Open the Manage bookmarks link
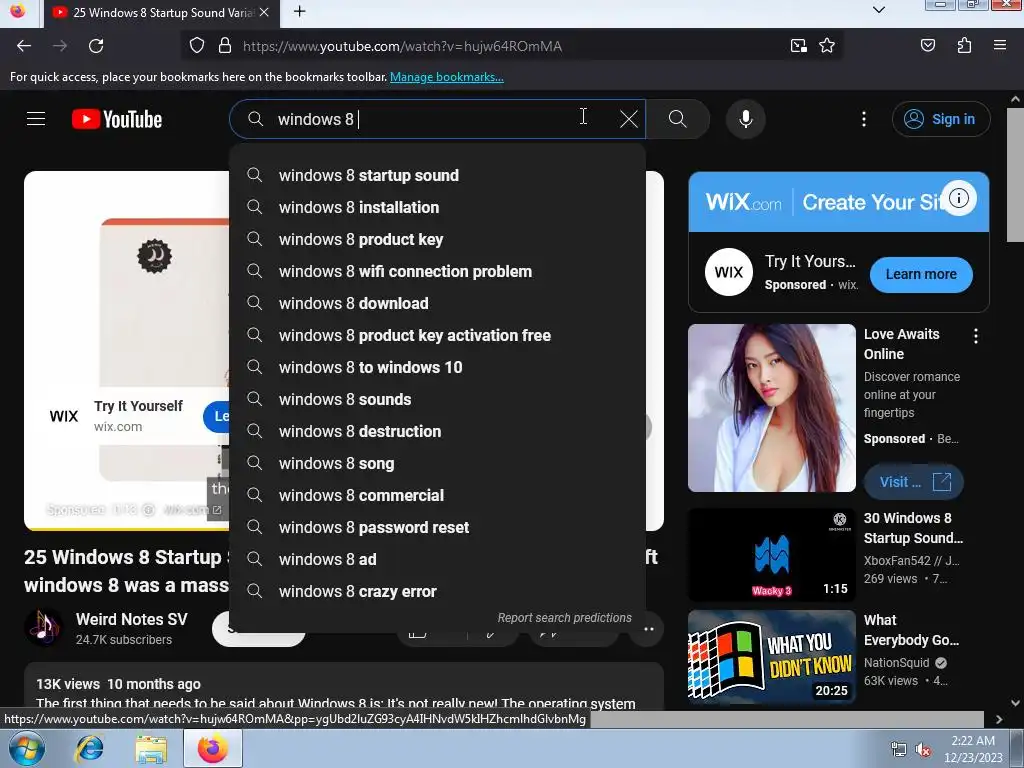The height and width of the screenshot is (768, 1024). click(447, 77)
